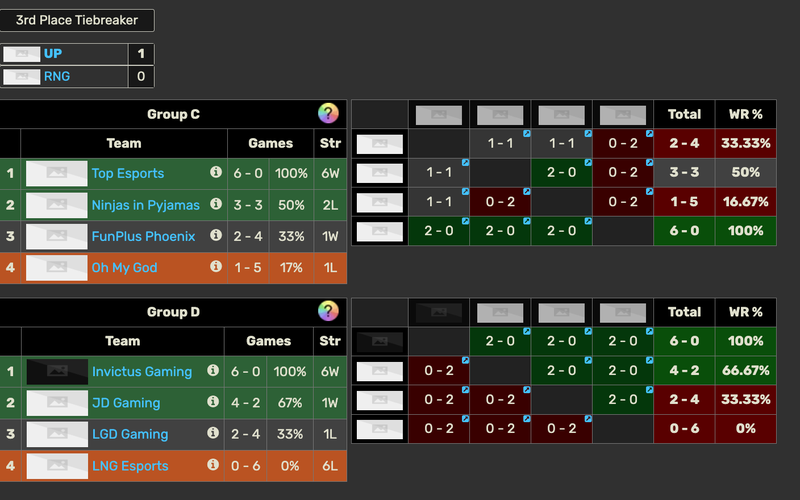Viewport: 800px width, 500px height.
Task: Open the UP team link
Action: (53, 54)
